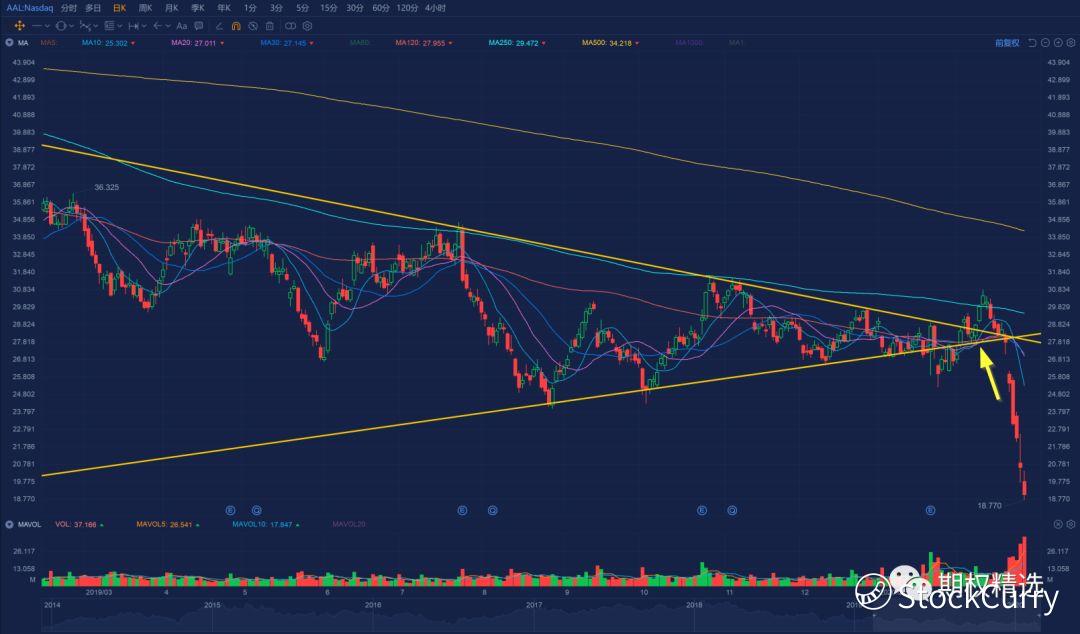1080x634 pixels.
Task: Click the 2016 marker on the timeline navigator
Action: (373, 605)
